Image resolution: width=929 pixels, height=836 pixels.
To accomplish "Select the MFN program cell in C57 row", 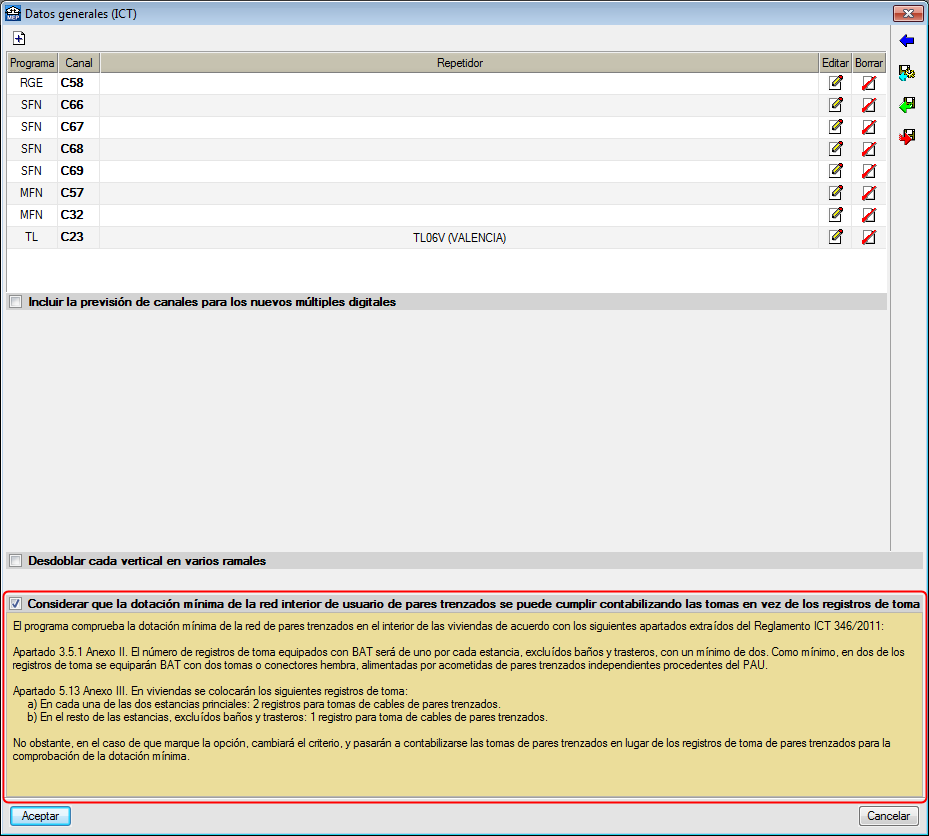I will click(32, 193).
